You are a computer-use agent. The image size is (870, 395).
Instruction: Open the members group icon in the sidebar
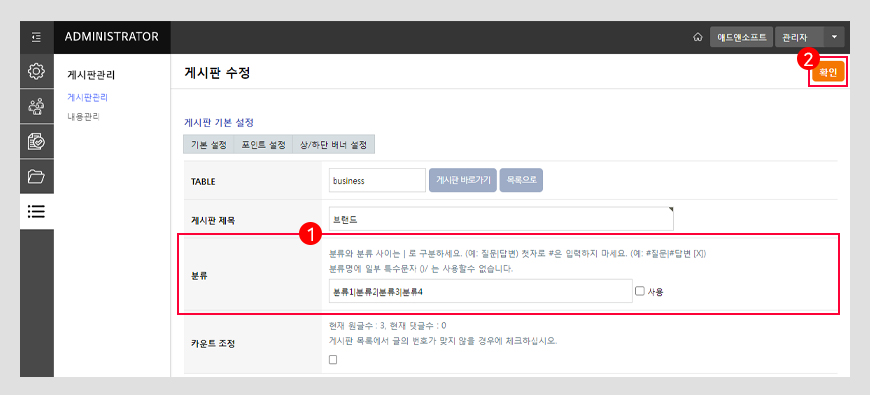(x=37, y=106)
